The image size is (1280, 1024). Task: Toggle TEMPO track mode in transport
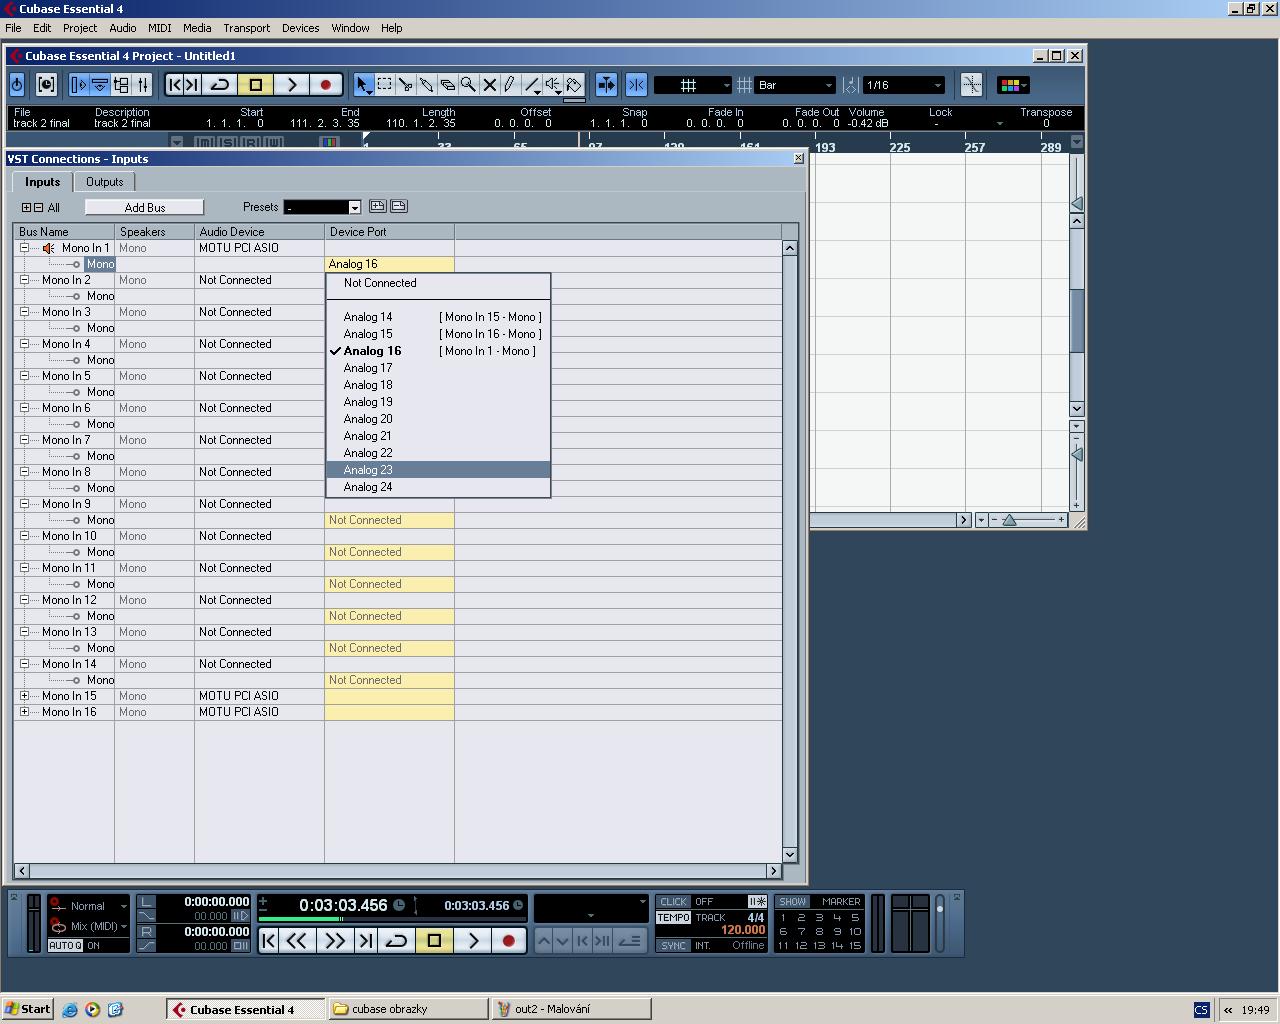[x=673, y=917]
